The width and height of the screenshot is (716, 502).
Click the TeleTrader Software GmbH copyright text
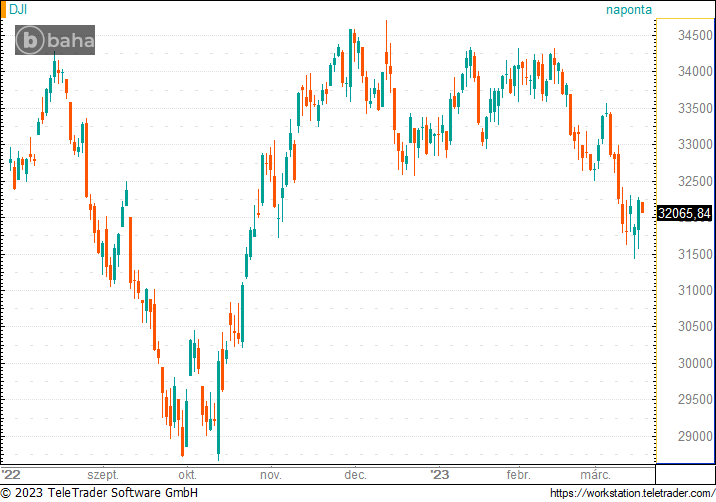[x=100, y=493]
